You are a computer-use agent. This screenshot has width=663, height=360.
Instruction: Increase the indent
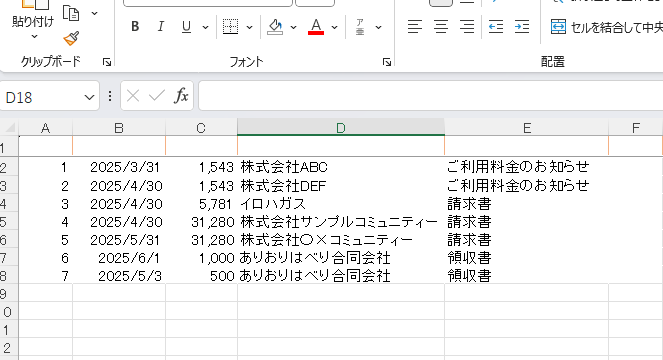click(x=522, y=27)
